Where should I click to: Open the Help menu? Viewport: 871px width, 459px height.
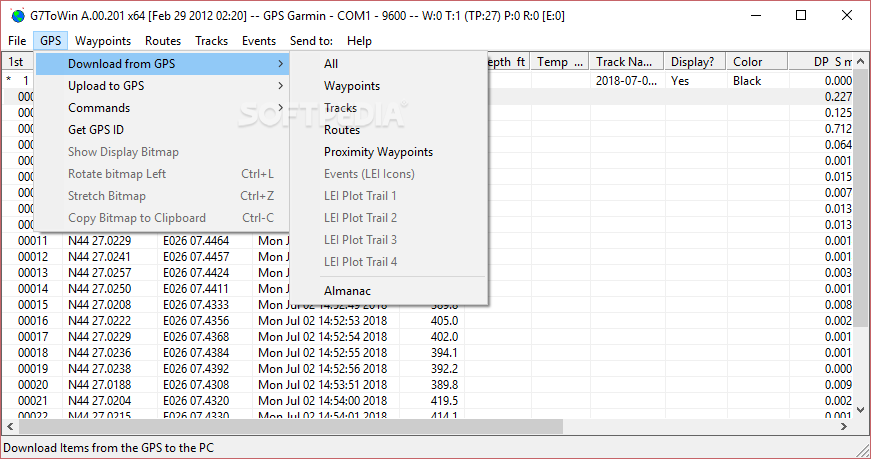(x=359, y=41)
